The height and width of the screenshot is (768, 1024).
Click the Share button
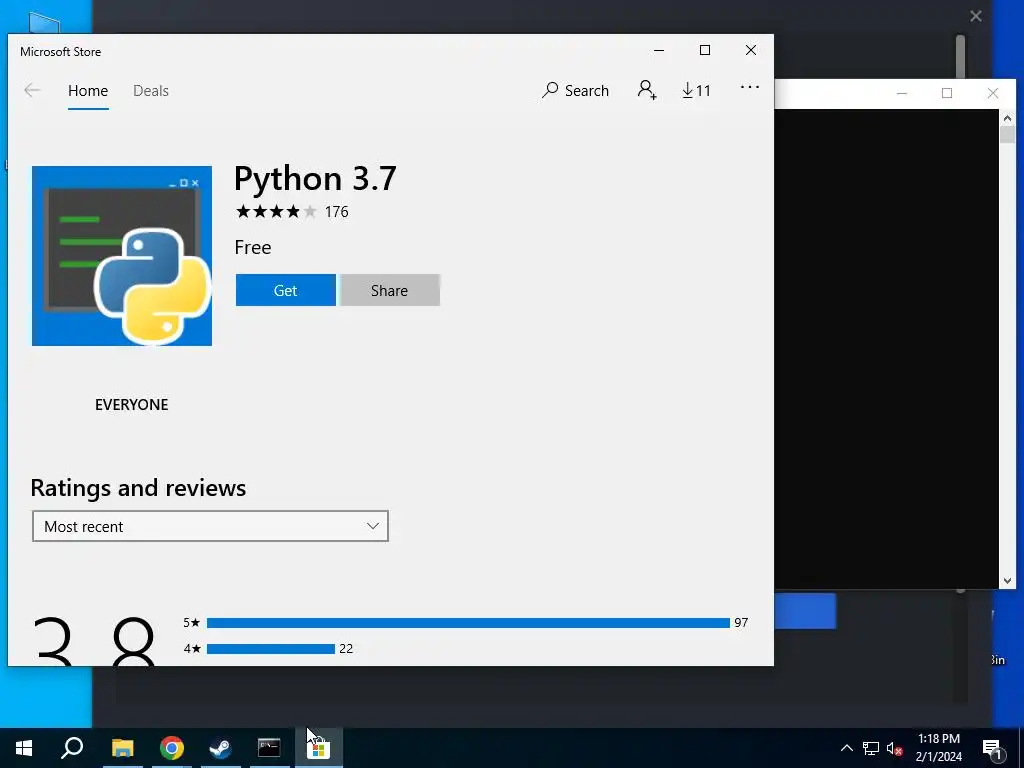click(x=390, y=290)
